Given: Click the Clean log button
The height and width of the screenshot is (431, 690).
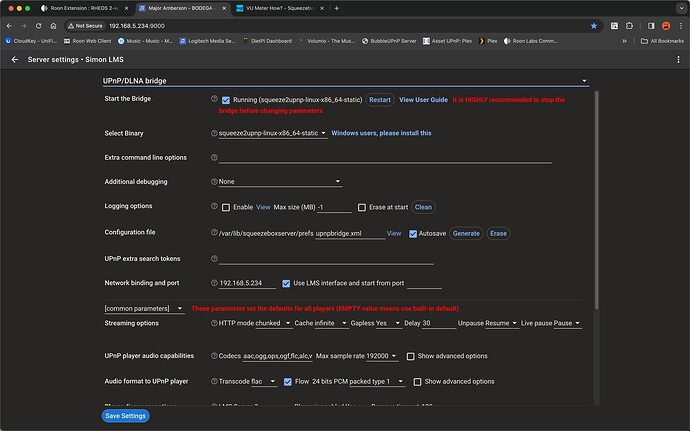Looking at the screenshot, I should 423,207.
